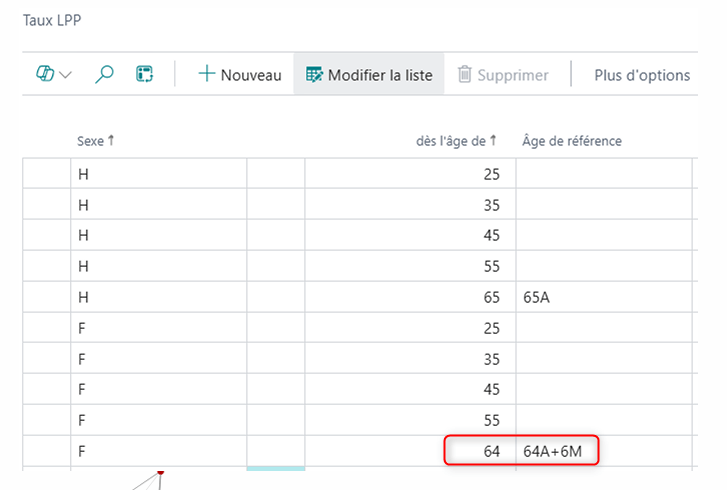The image size is (727, 490).
Task: Click the dès l'âge de column header
Action: (456, 141)
